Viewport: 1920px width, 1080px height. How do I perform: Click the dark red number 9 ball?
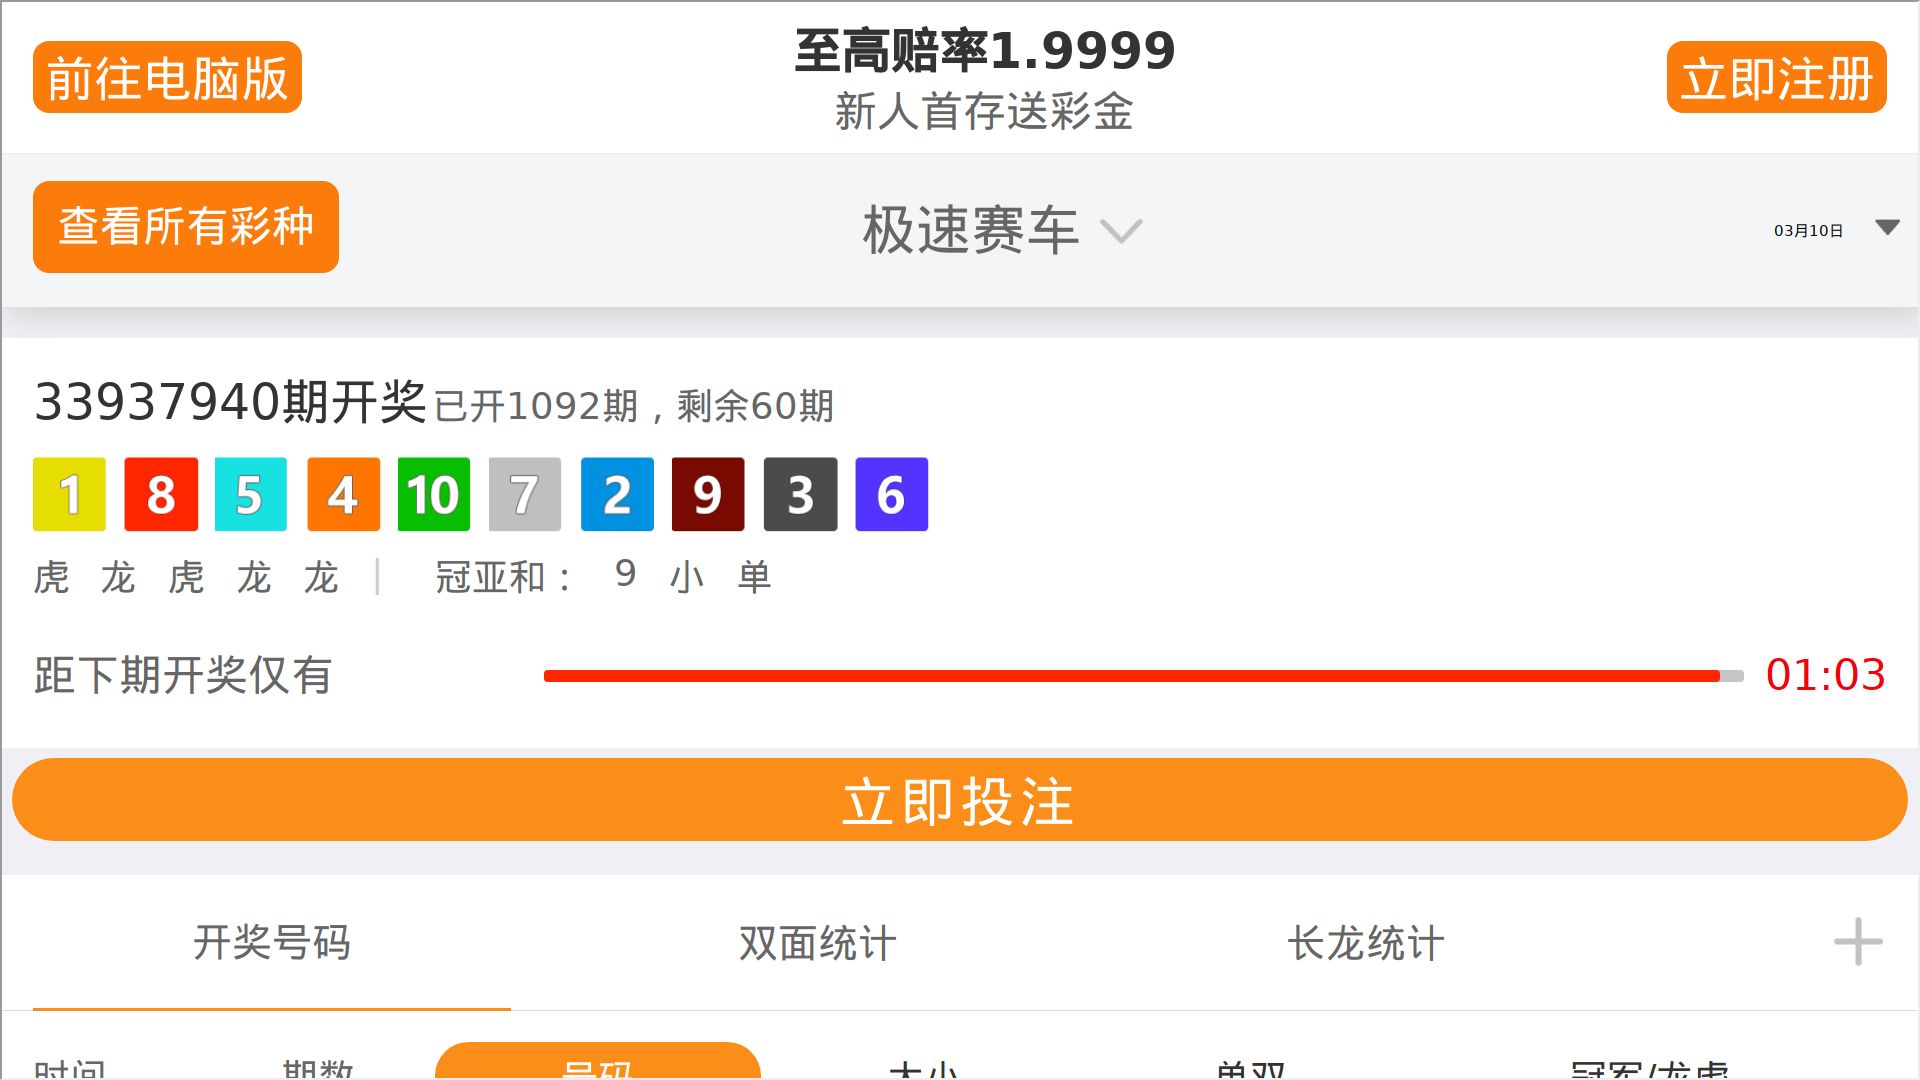(x=708, y=494)
